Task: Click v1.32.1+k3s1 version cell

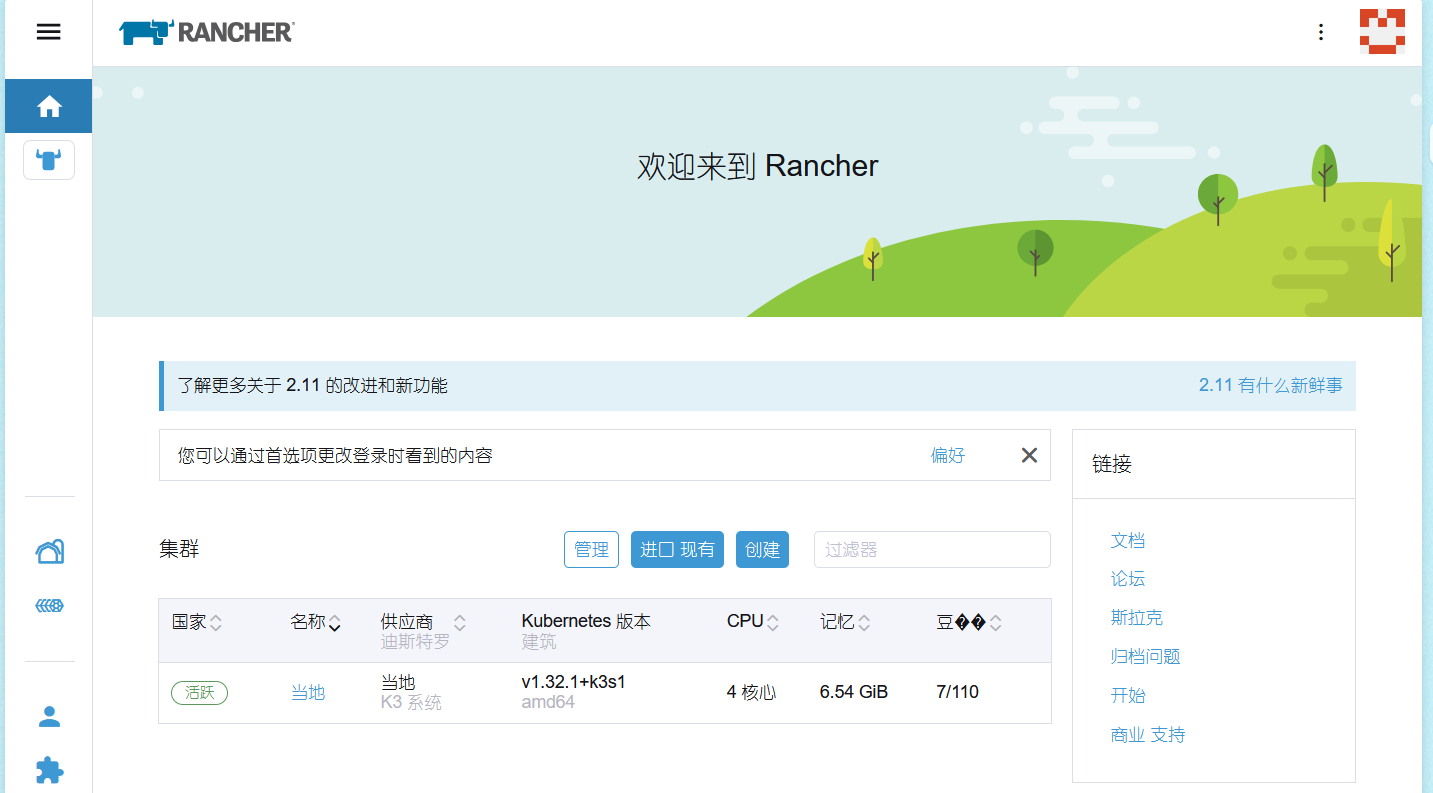Action: click(574, 682)
